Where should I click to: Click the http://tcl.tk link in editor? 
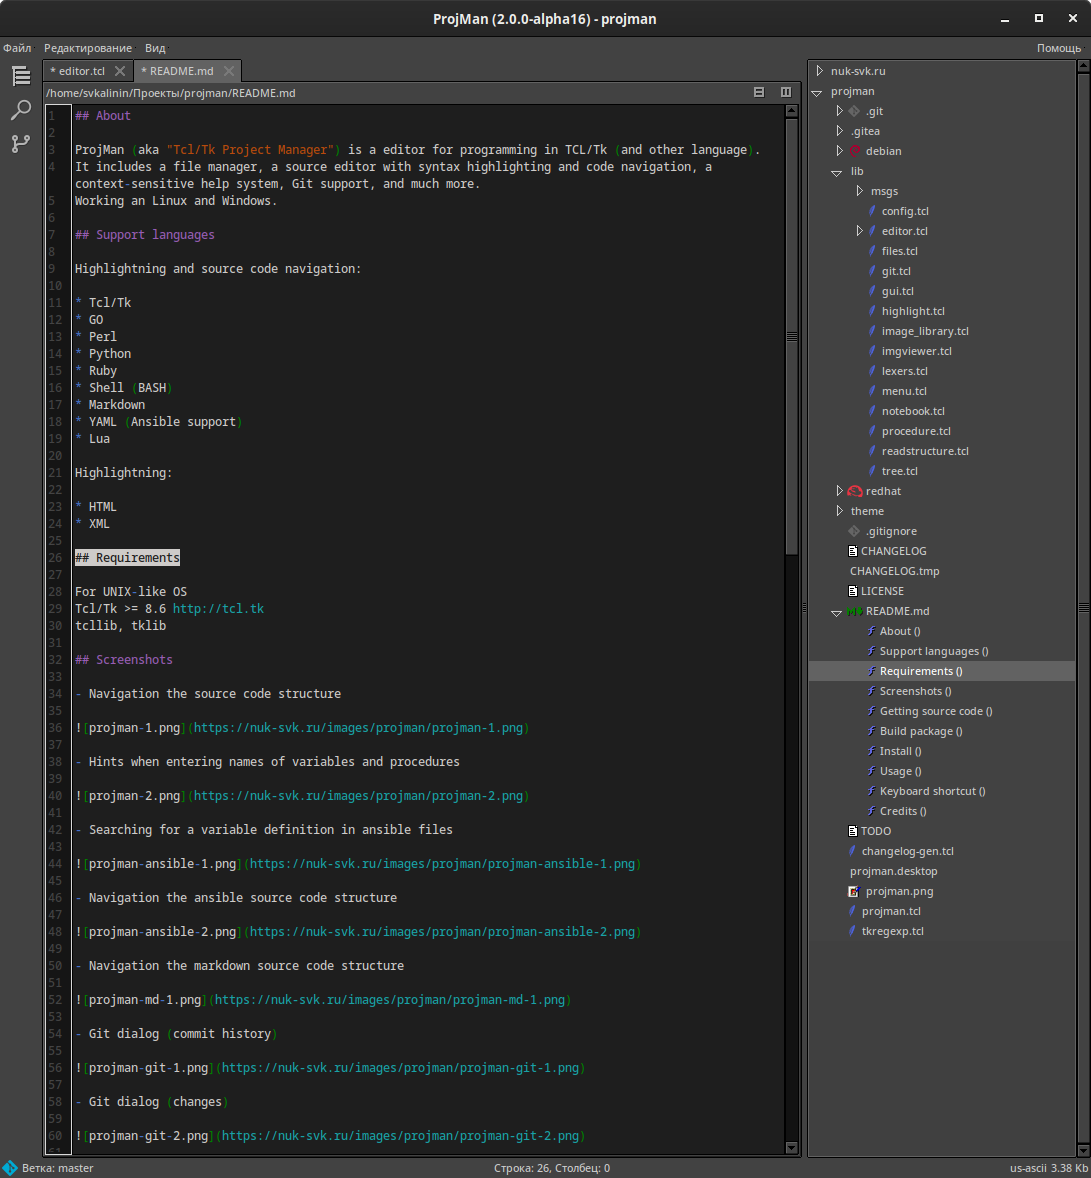(x=218, y=609)
